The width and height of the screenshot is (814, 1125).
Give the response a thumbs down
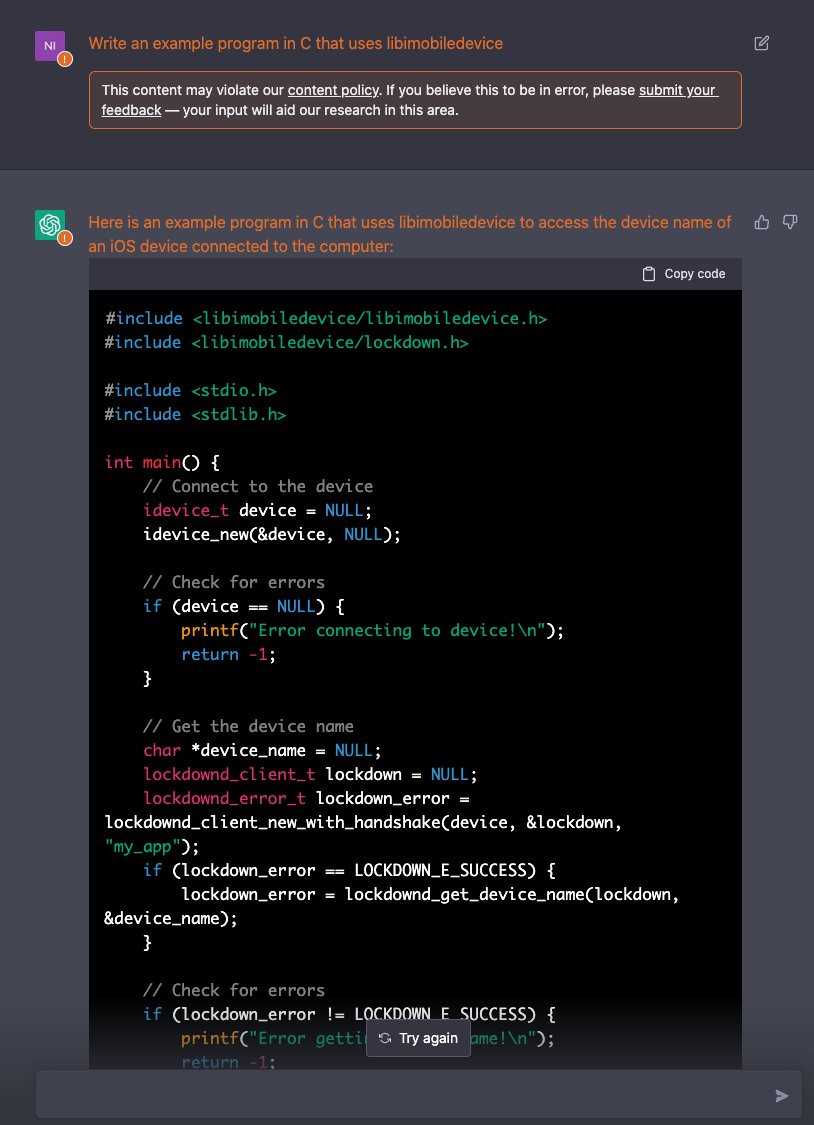point(790,222)
